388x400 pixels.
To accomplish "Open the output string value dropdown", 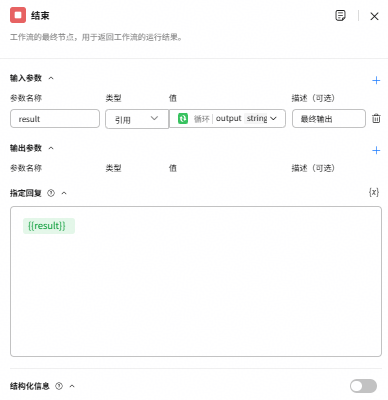I will [x=227, y=118].
